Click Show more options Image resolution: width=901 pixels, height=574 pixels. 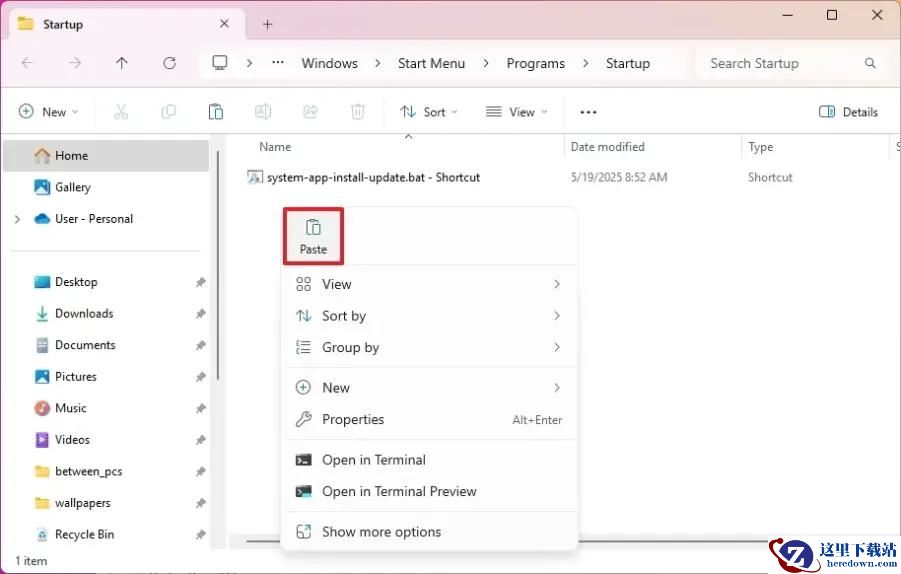click(429, 531)
